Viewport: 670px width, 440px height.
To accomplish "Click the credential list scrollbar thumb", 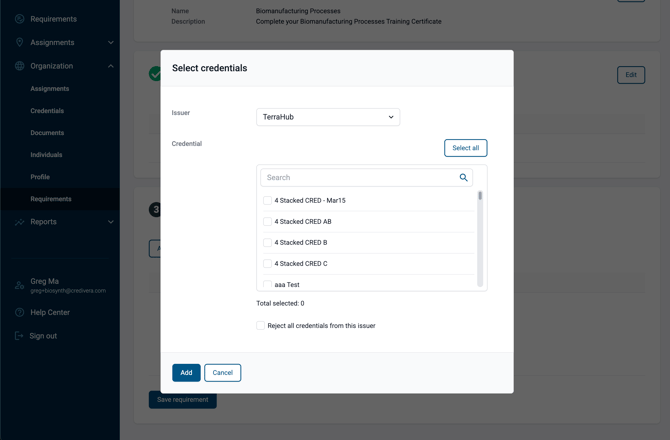I will pos(480,196).
